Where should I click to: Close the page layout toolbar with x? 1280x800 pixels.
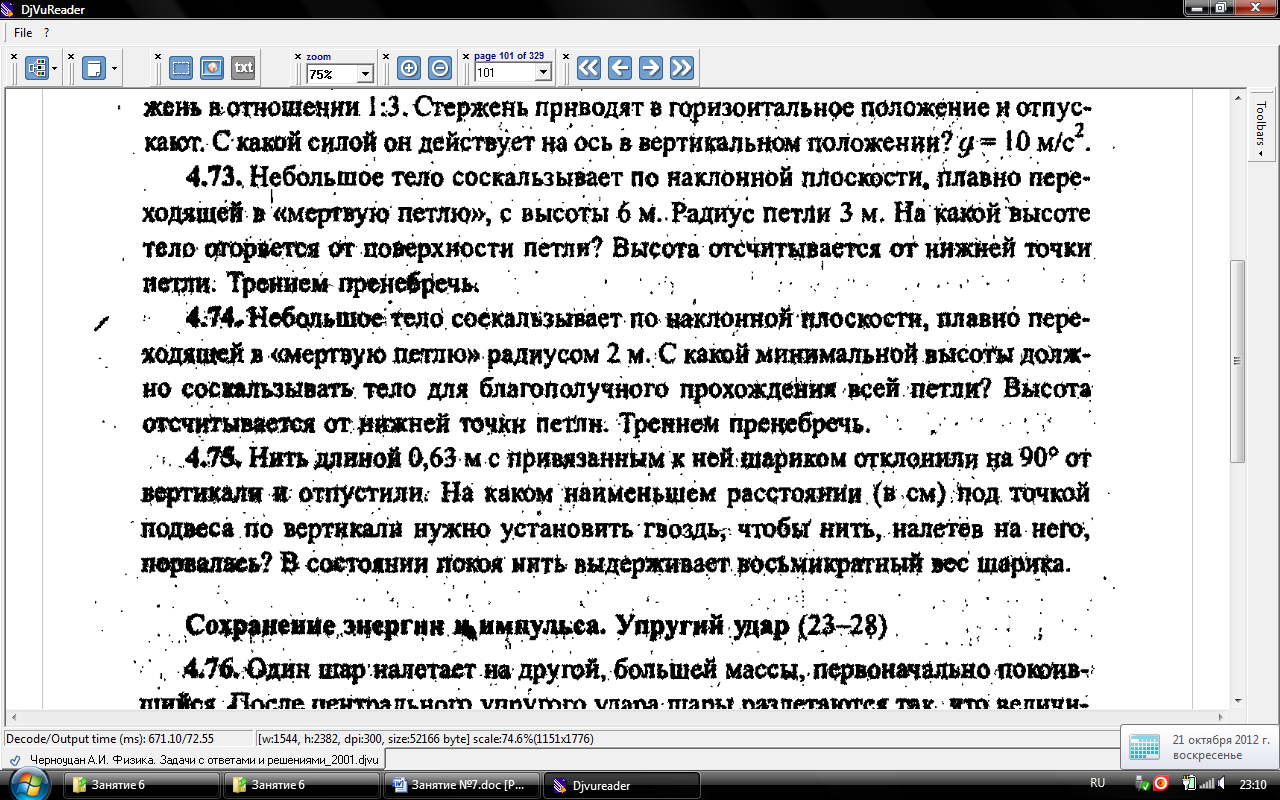tap(72, 57)
